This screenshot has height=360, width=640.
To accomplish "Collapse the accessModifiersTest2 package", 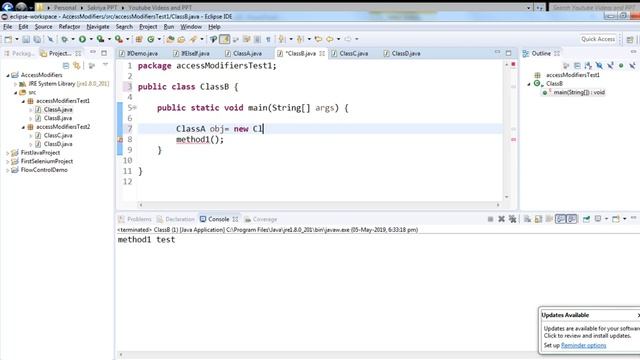I will point(23,127).
